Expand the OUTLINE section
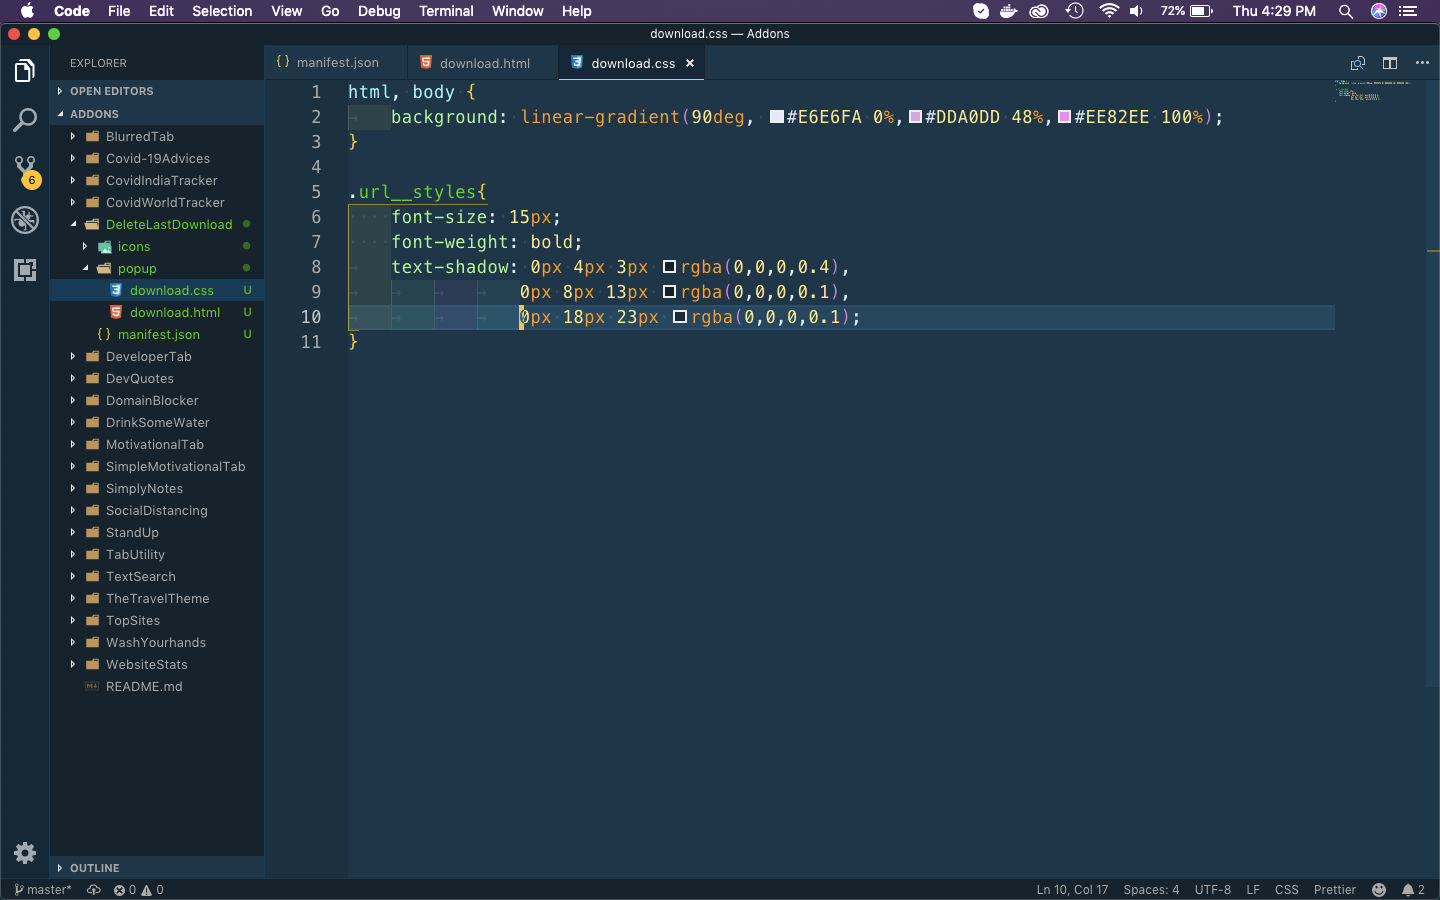Screen dimensions: 1440x900 pos(158,868)
